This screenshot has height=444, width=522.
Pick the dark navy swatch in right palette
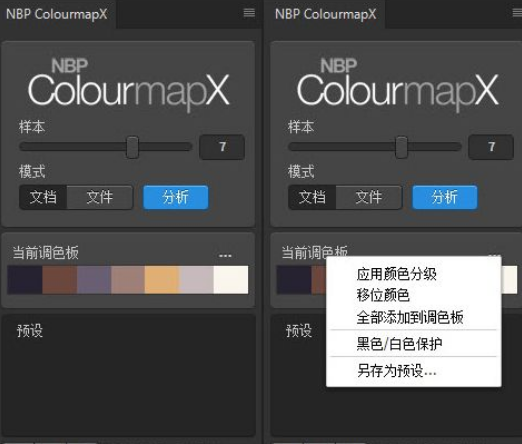click(x=294, y=280)
